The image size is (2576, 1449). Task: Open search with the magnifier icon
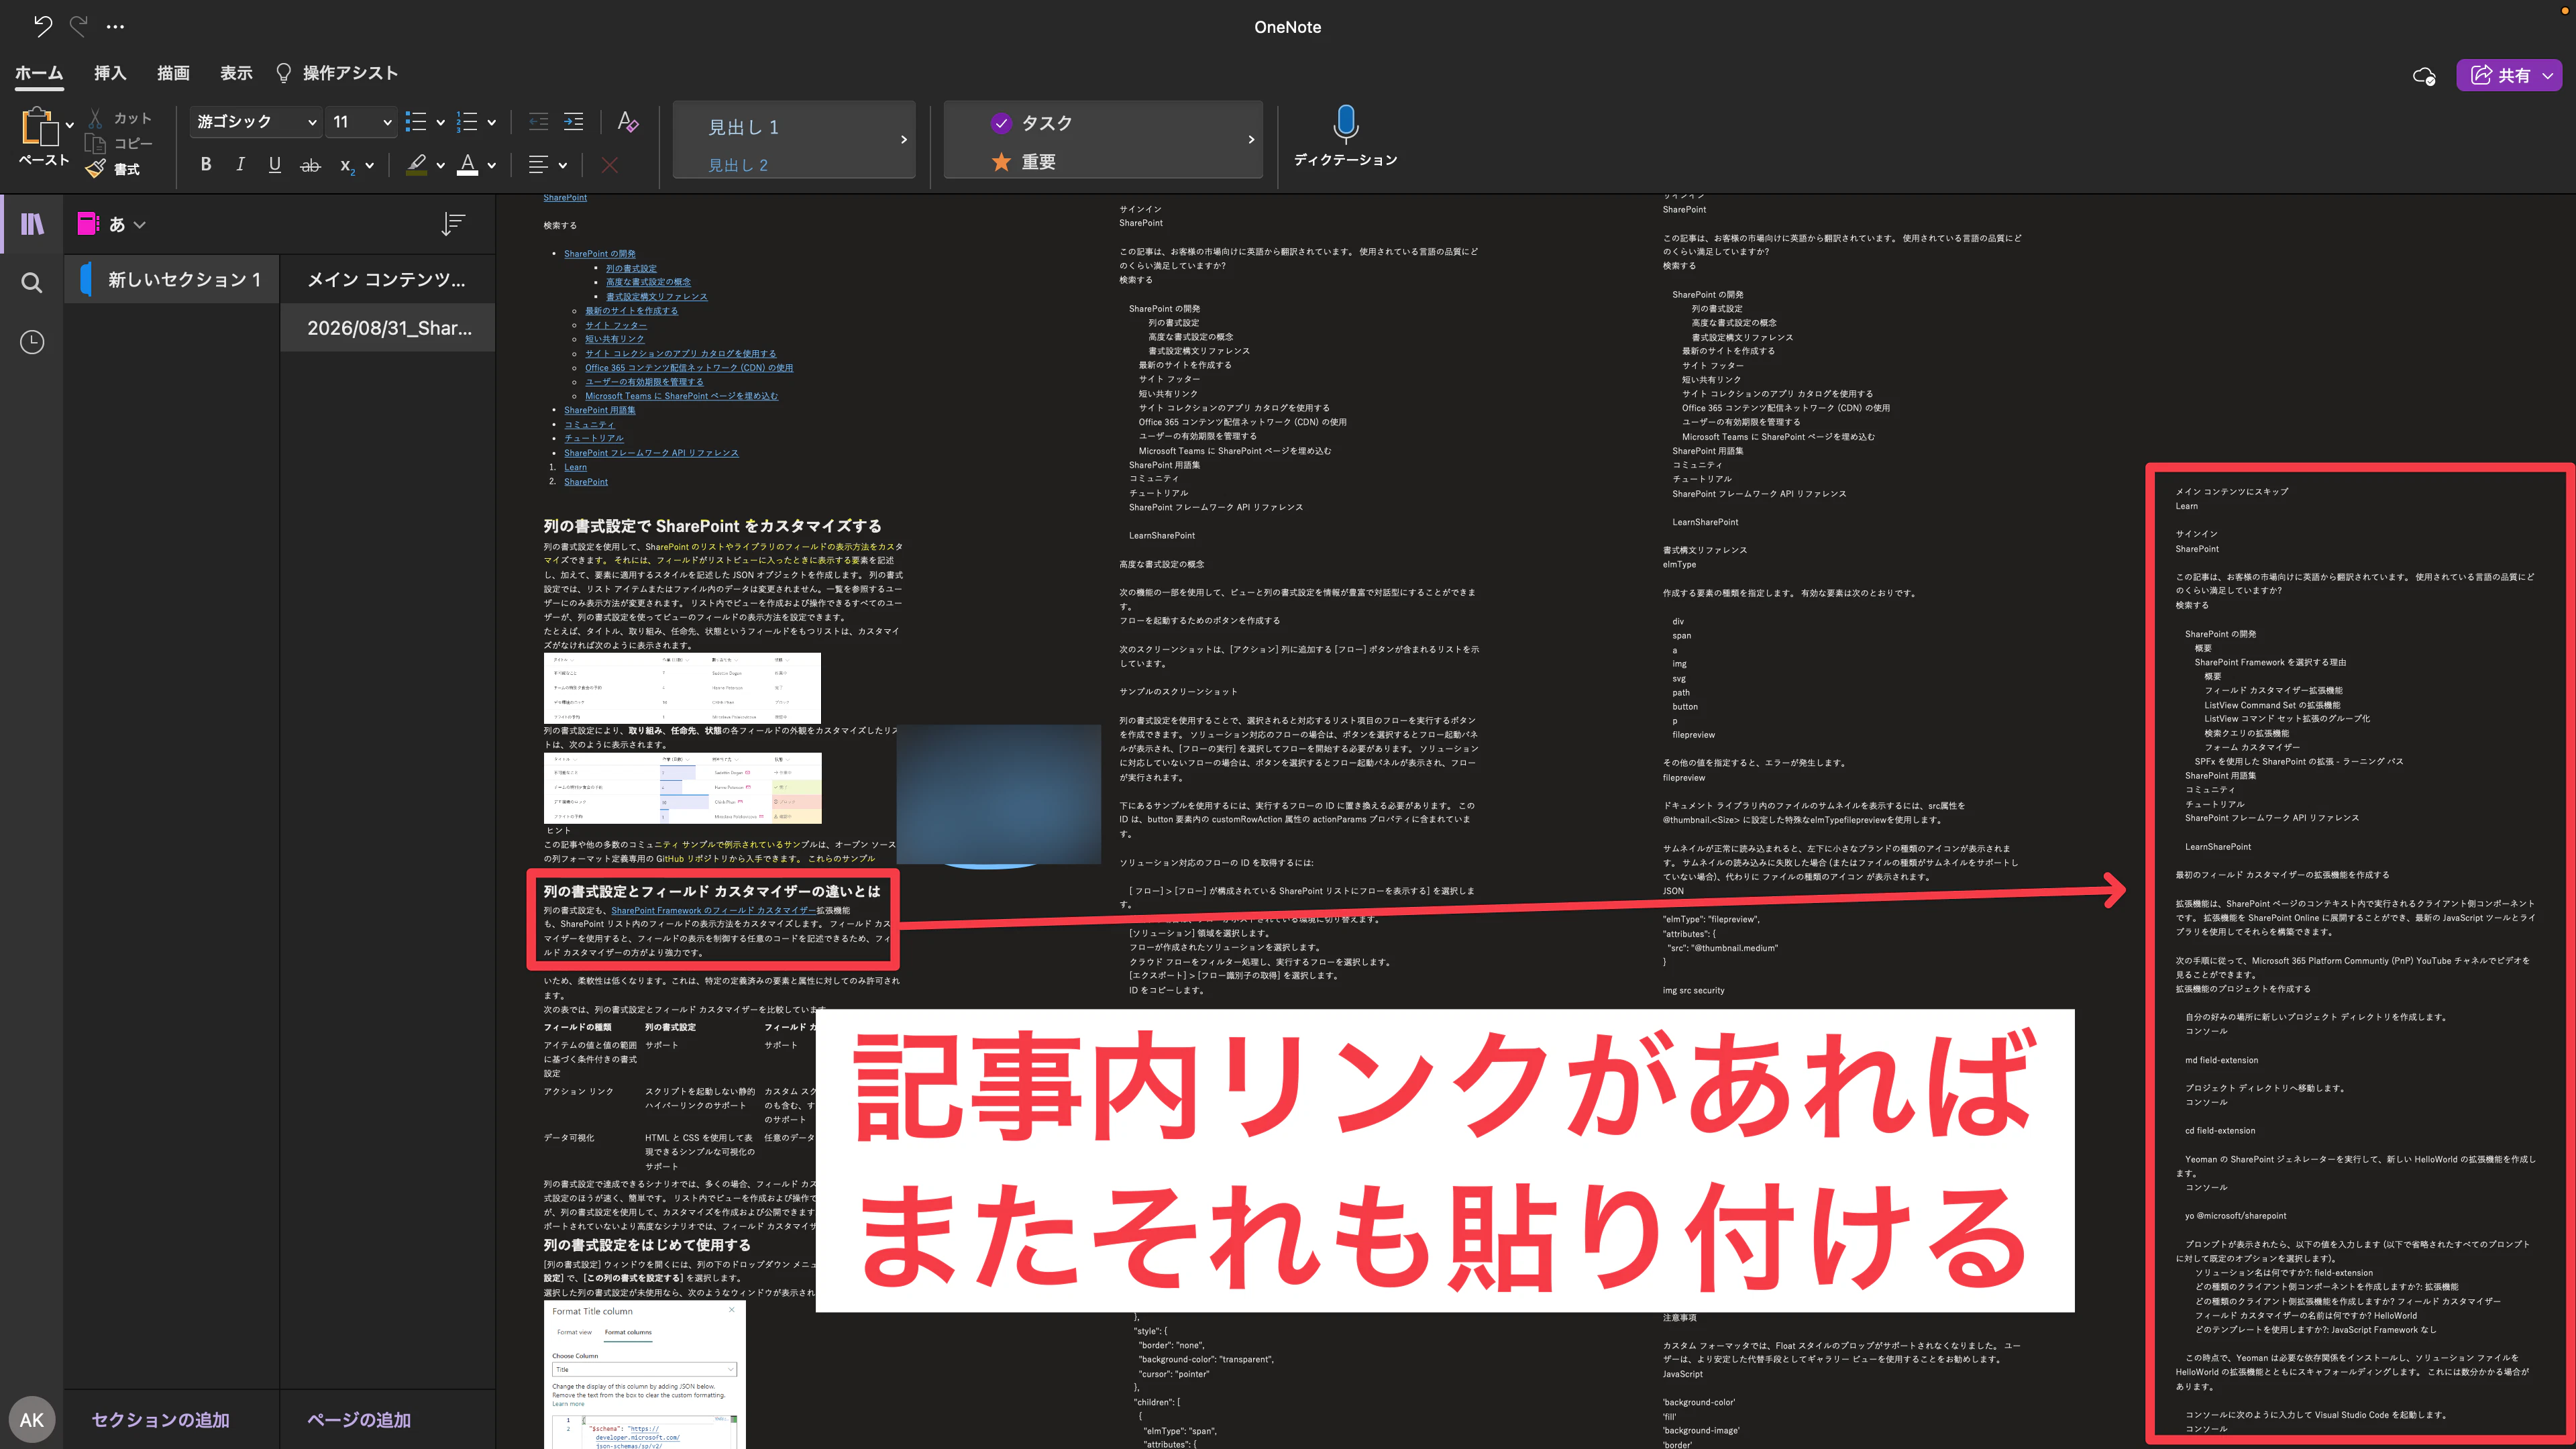click(32, 283)
